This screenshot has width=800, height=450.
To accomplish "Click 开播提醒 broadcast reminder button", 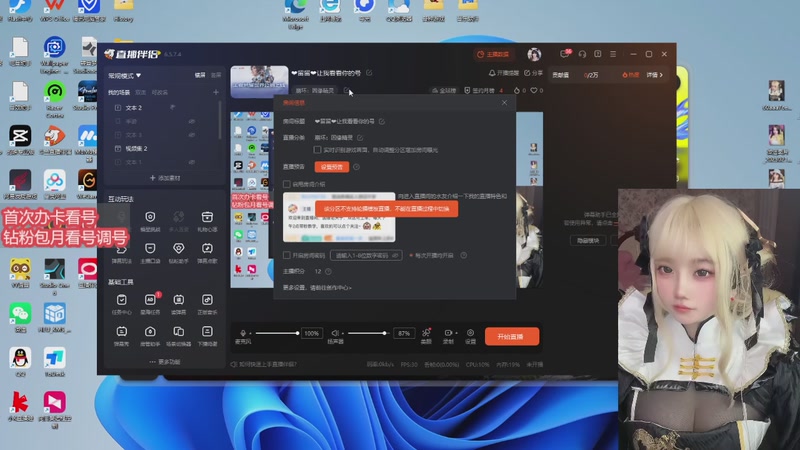I will [504, 73].
